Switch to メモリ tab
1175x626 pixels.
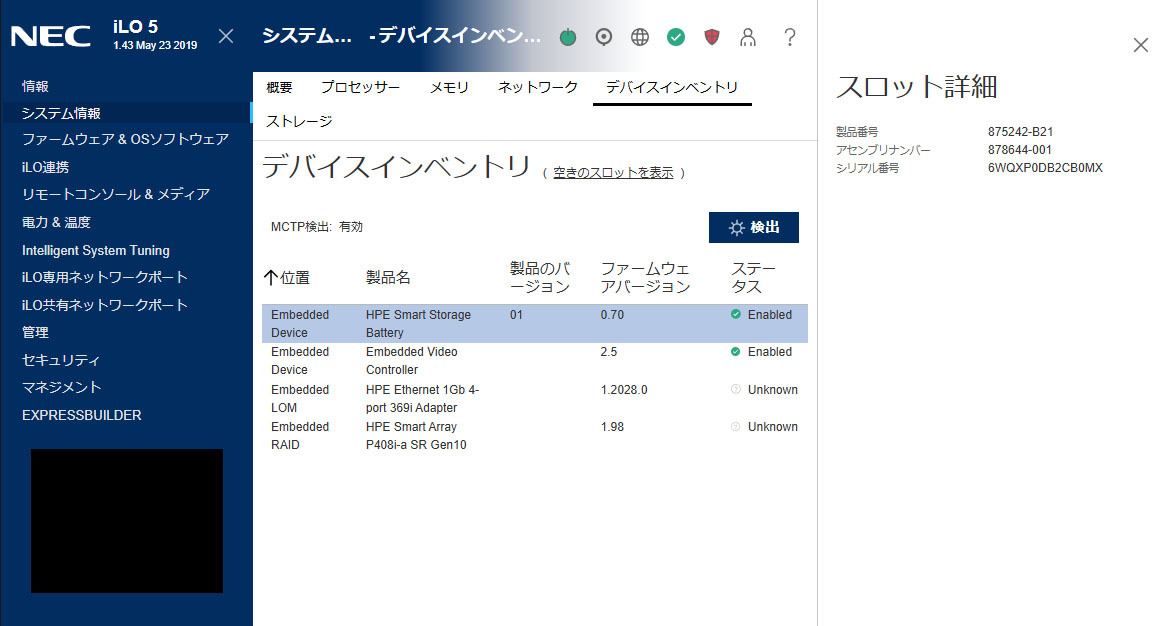pyautogui.click(x=449, y=88)
